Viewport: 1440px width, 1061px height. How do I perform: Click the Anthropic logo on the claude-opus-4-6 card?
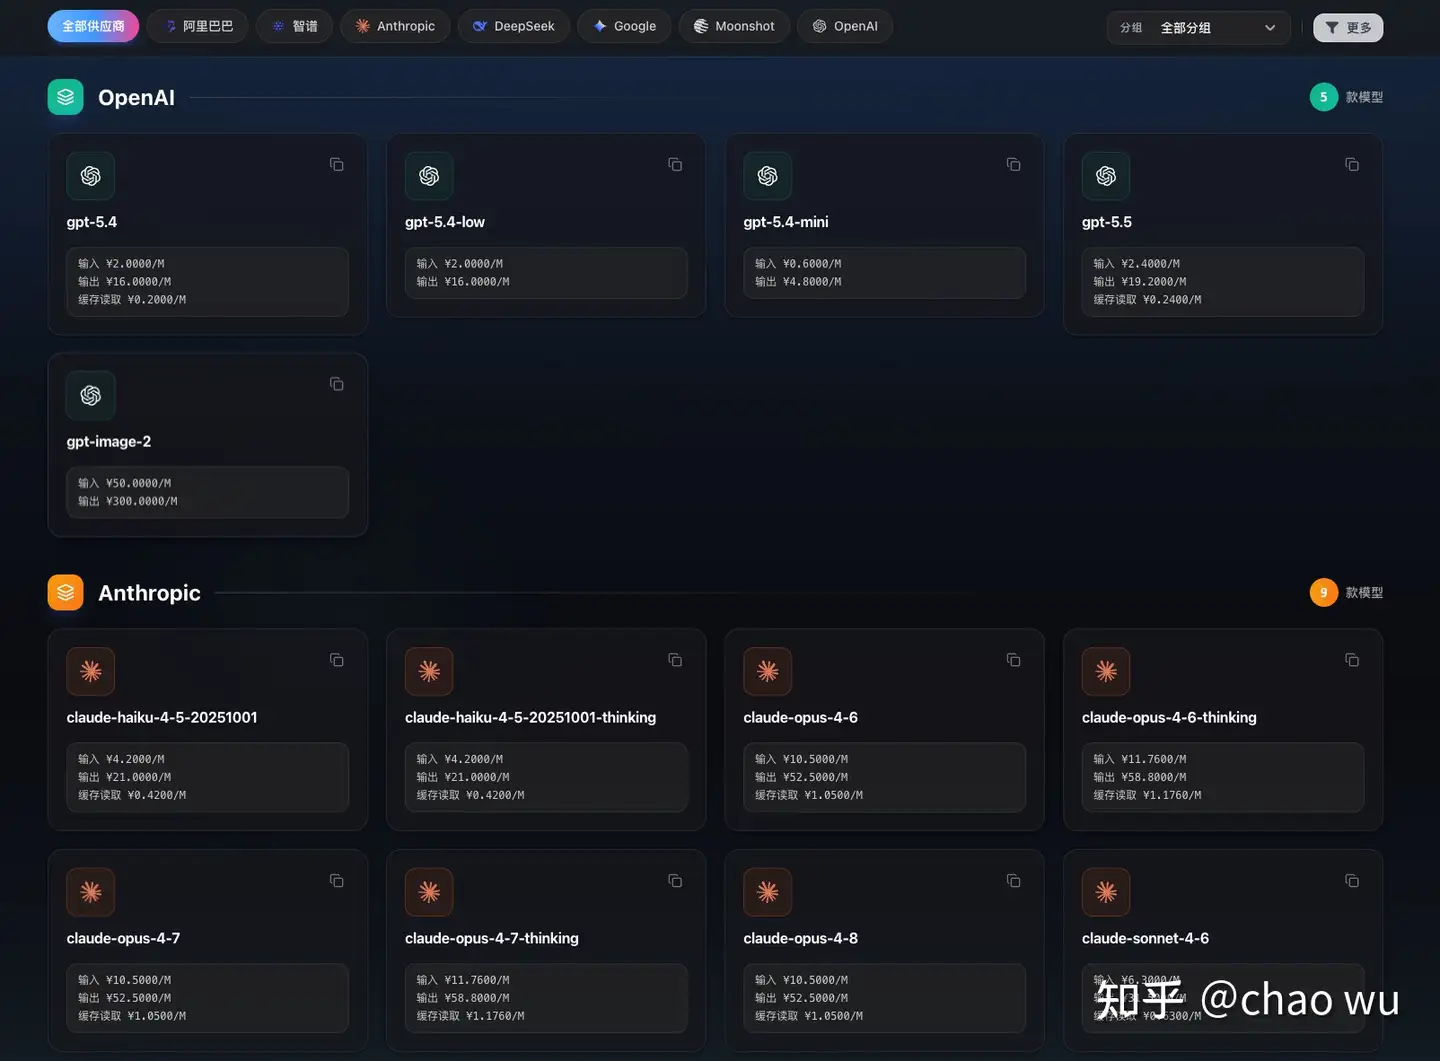[x=768, y=671]
